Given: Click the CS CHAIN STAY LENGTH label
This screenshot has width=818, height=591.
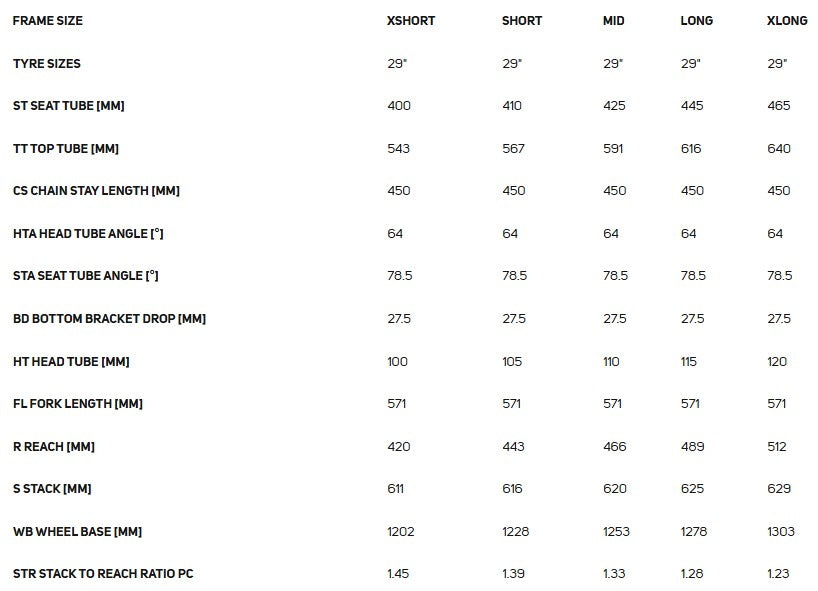Looking at the screenshot, I should click(96, 191).
